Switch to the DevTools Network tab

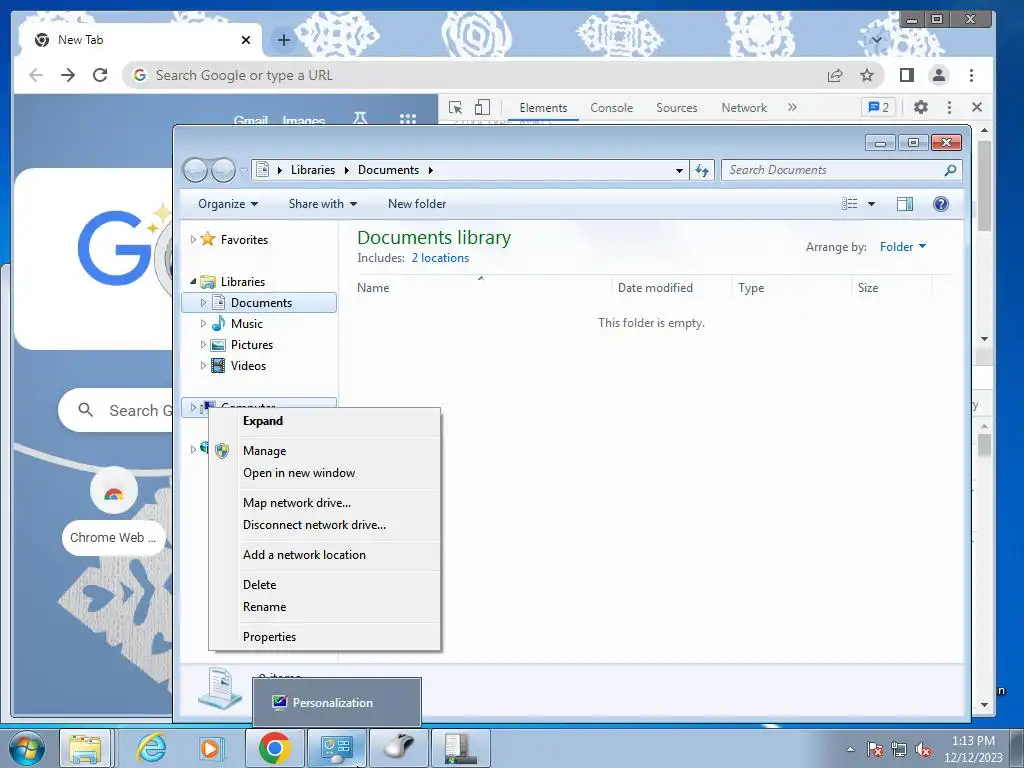tap(744, 108)
